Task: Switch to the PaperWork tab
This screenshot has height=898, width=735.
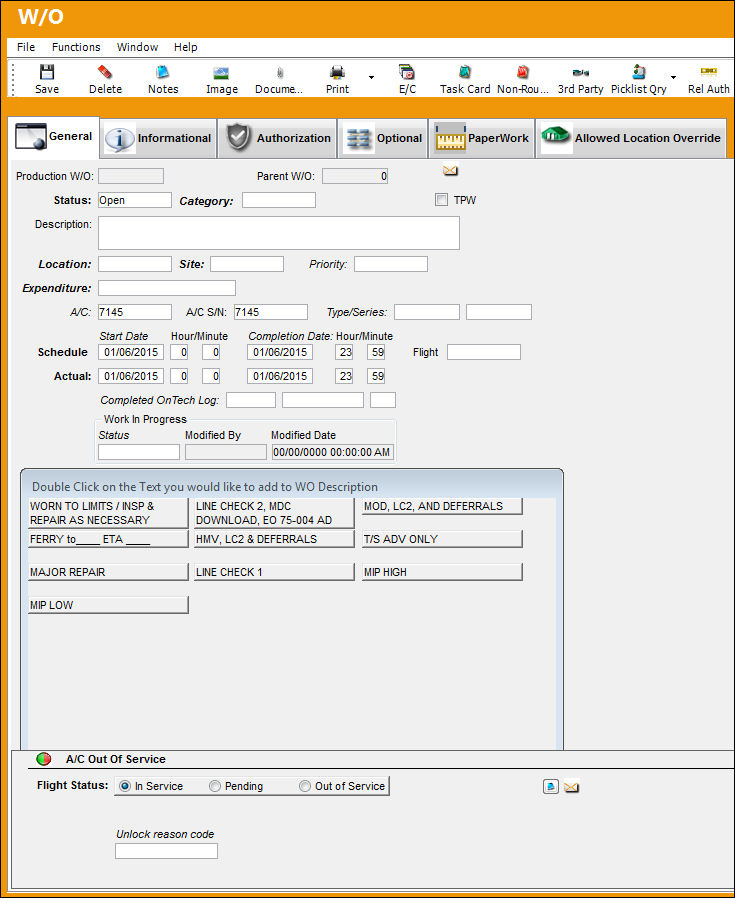Action: point(481,138)
